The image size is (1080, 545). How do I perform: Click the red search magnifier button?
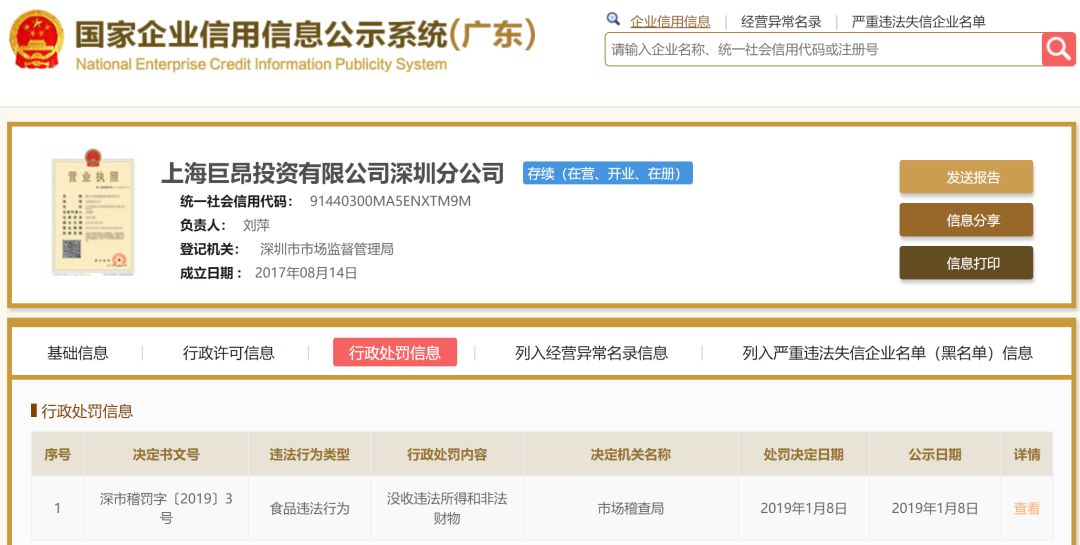(x=1059, y=49)
